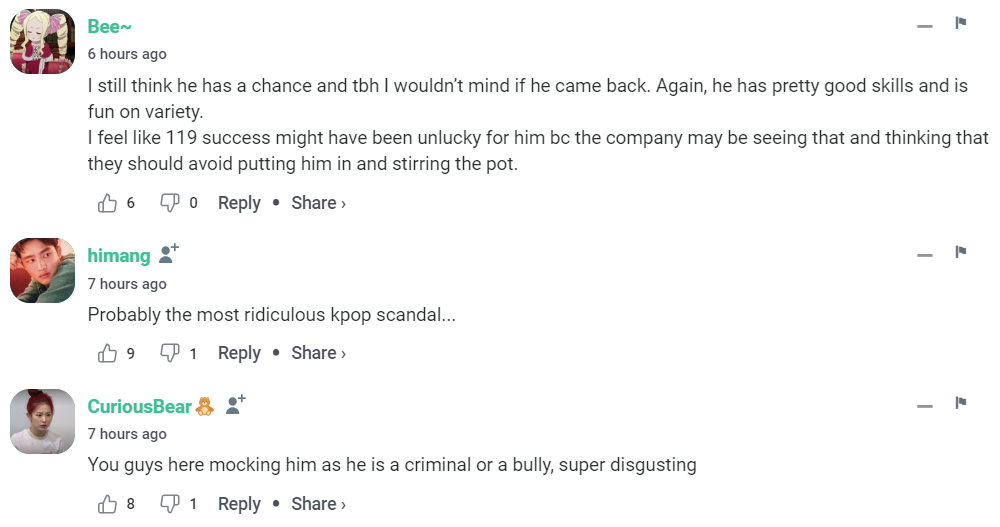Open Share options for himang's comment
Viewport: 1000px width, 527px height.
pos(318,353)
